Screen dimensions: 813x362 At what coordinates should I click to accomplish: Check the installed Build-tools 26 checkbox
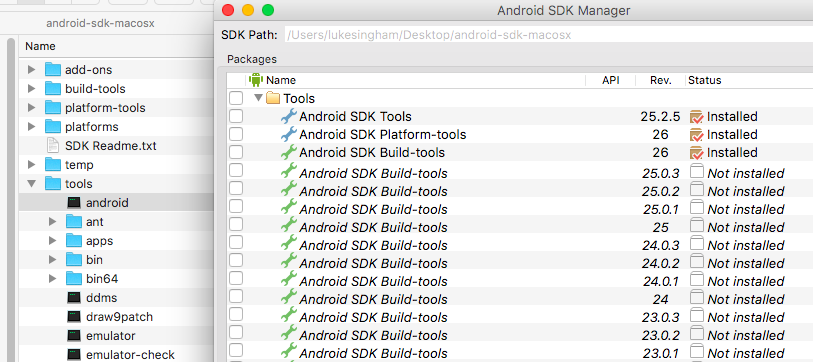pyautogui.click(x=236, y=152)
